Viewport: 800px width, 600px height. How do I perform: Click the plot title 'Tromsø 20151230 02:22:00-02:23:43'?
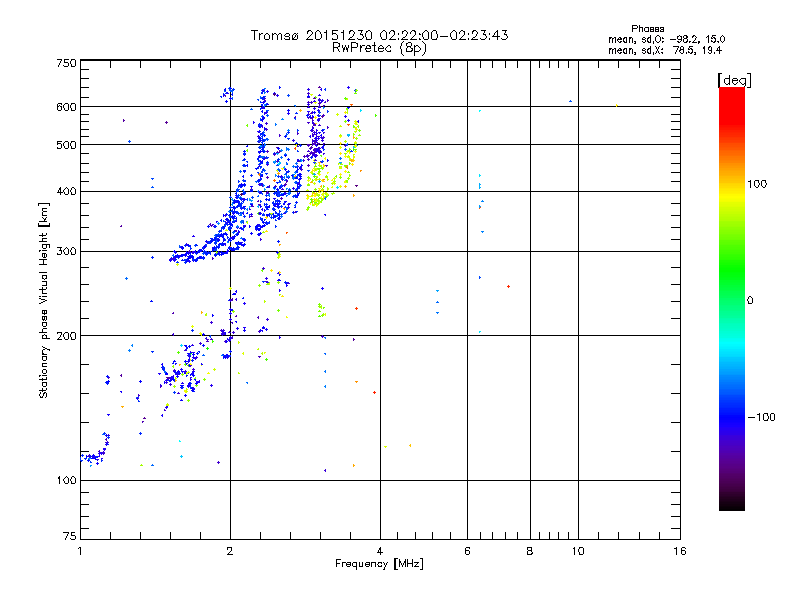379,35
